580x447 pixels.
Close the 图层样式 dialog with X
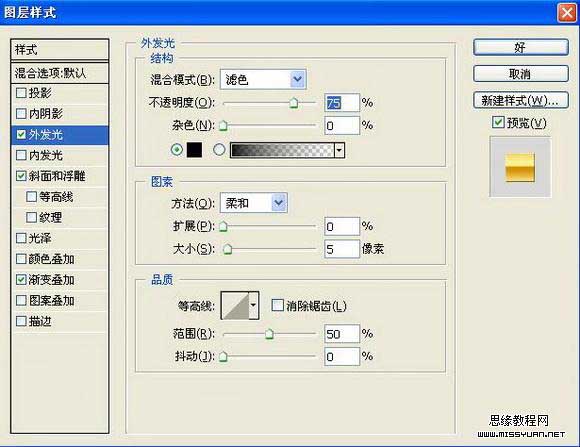(567, 13)
